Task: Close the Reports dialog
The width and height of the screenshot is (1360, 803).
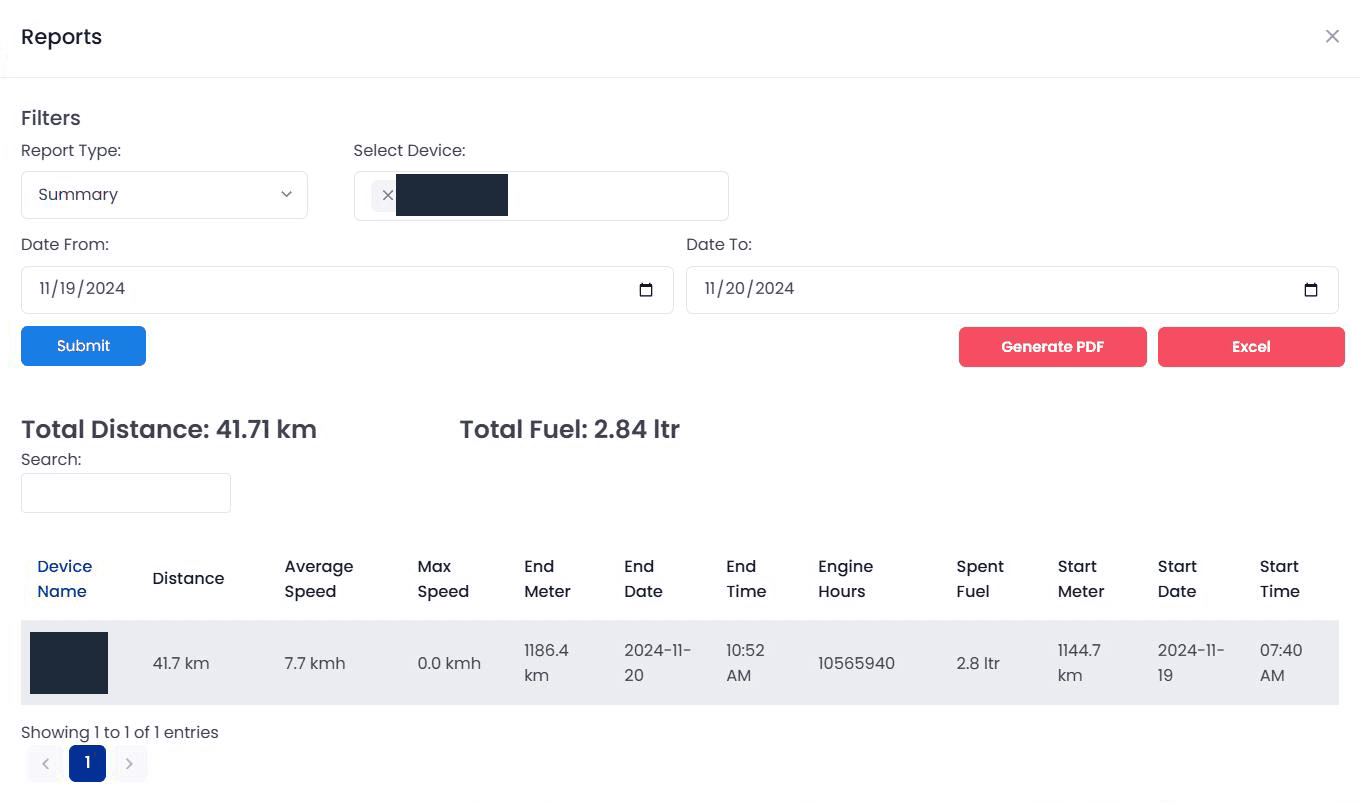Action: 1332,36
